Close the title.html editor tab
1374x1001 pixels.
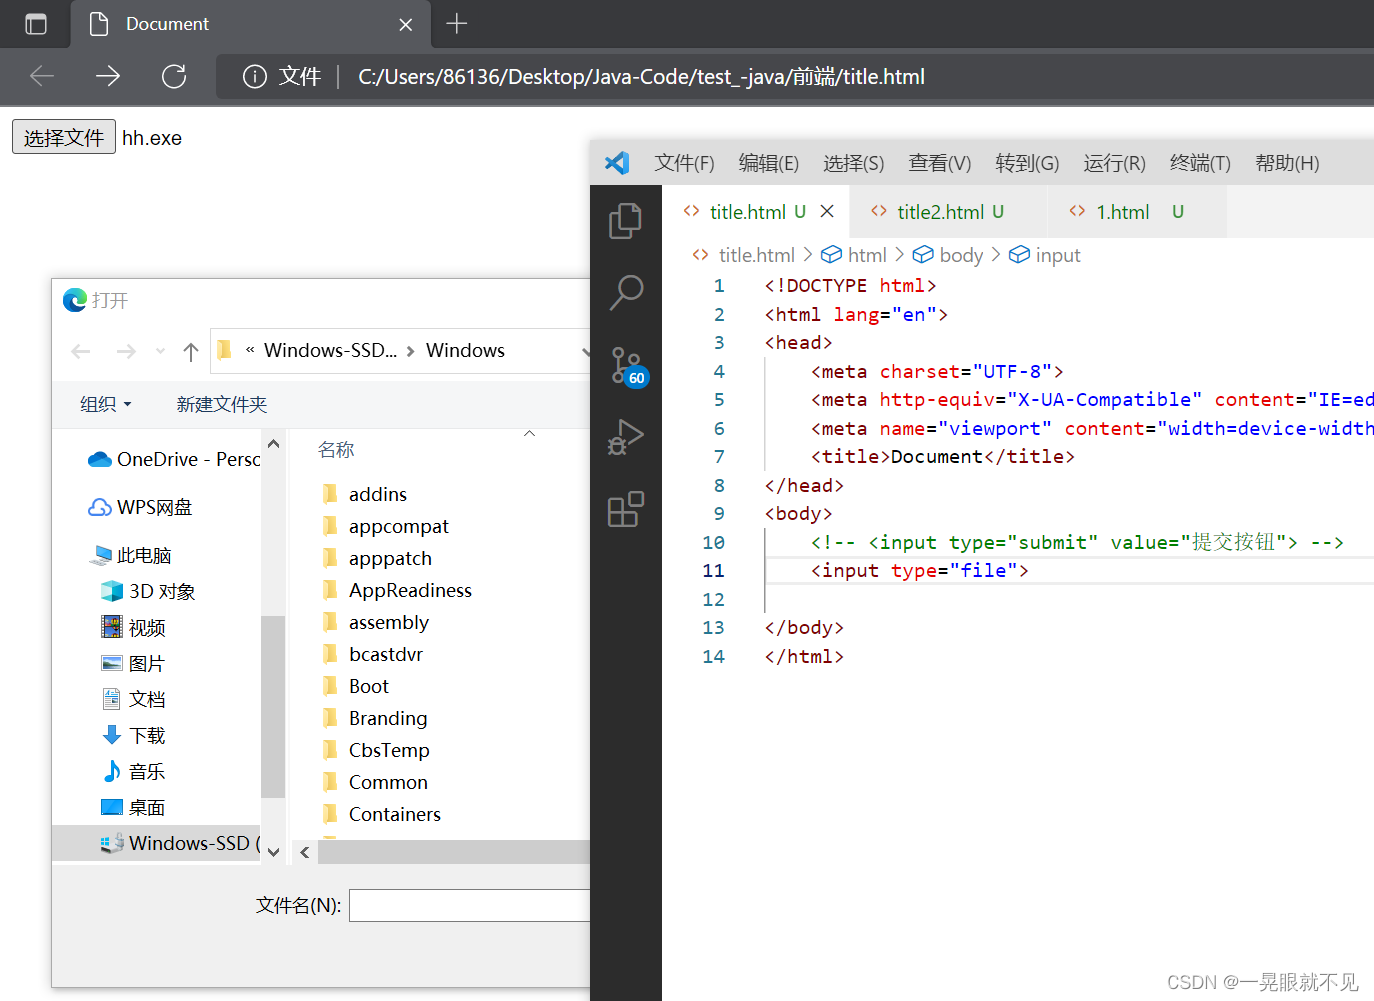click(827, 211)
